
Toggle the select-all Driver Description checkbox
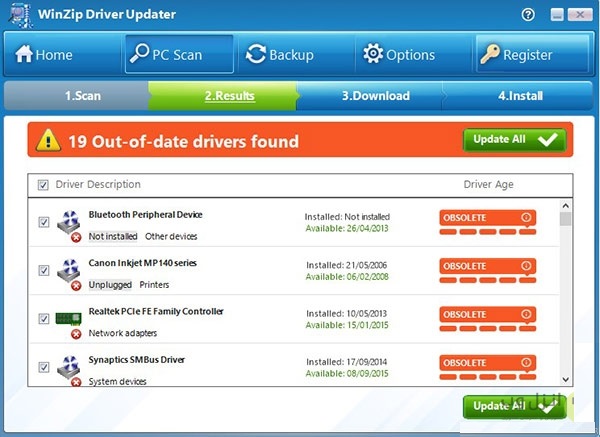click(43, 185)
